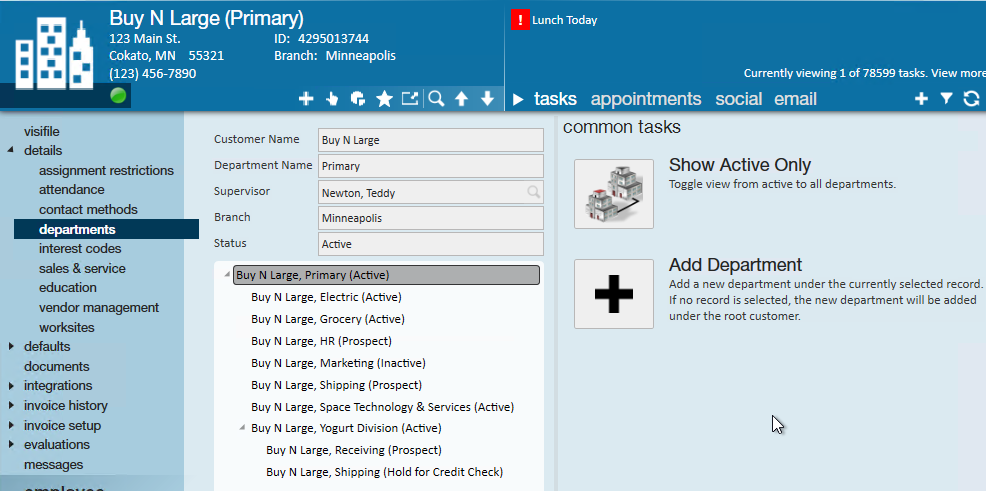Click the plus icon in tasks toolbar
This screenshot has height=491, width=986.
[921, 99]
